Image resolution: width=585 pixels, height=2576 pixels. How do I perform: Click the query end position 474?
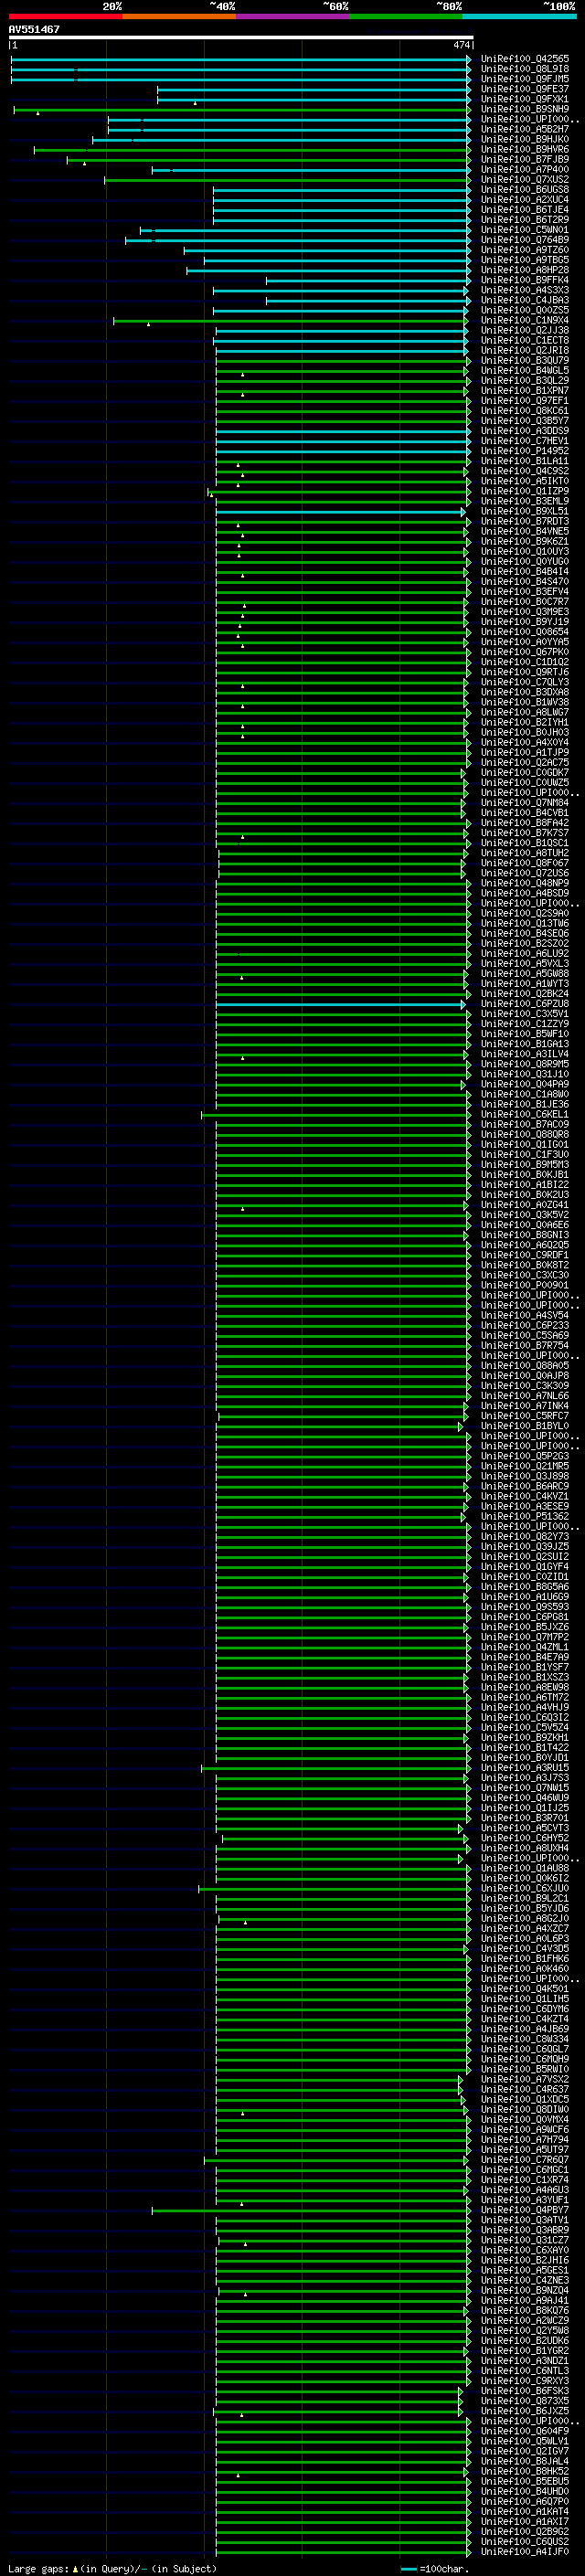pos(461,45)
